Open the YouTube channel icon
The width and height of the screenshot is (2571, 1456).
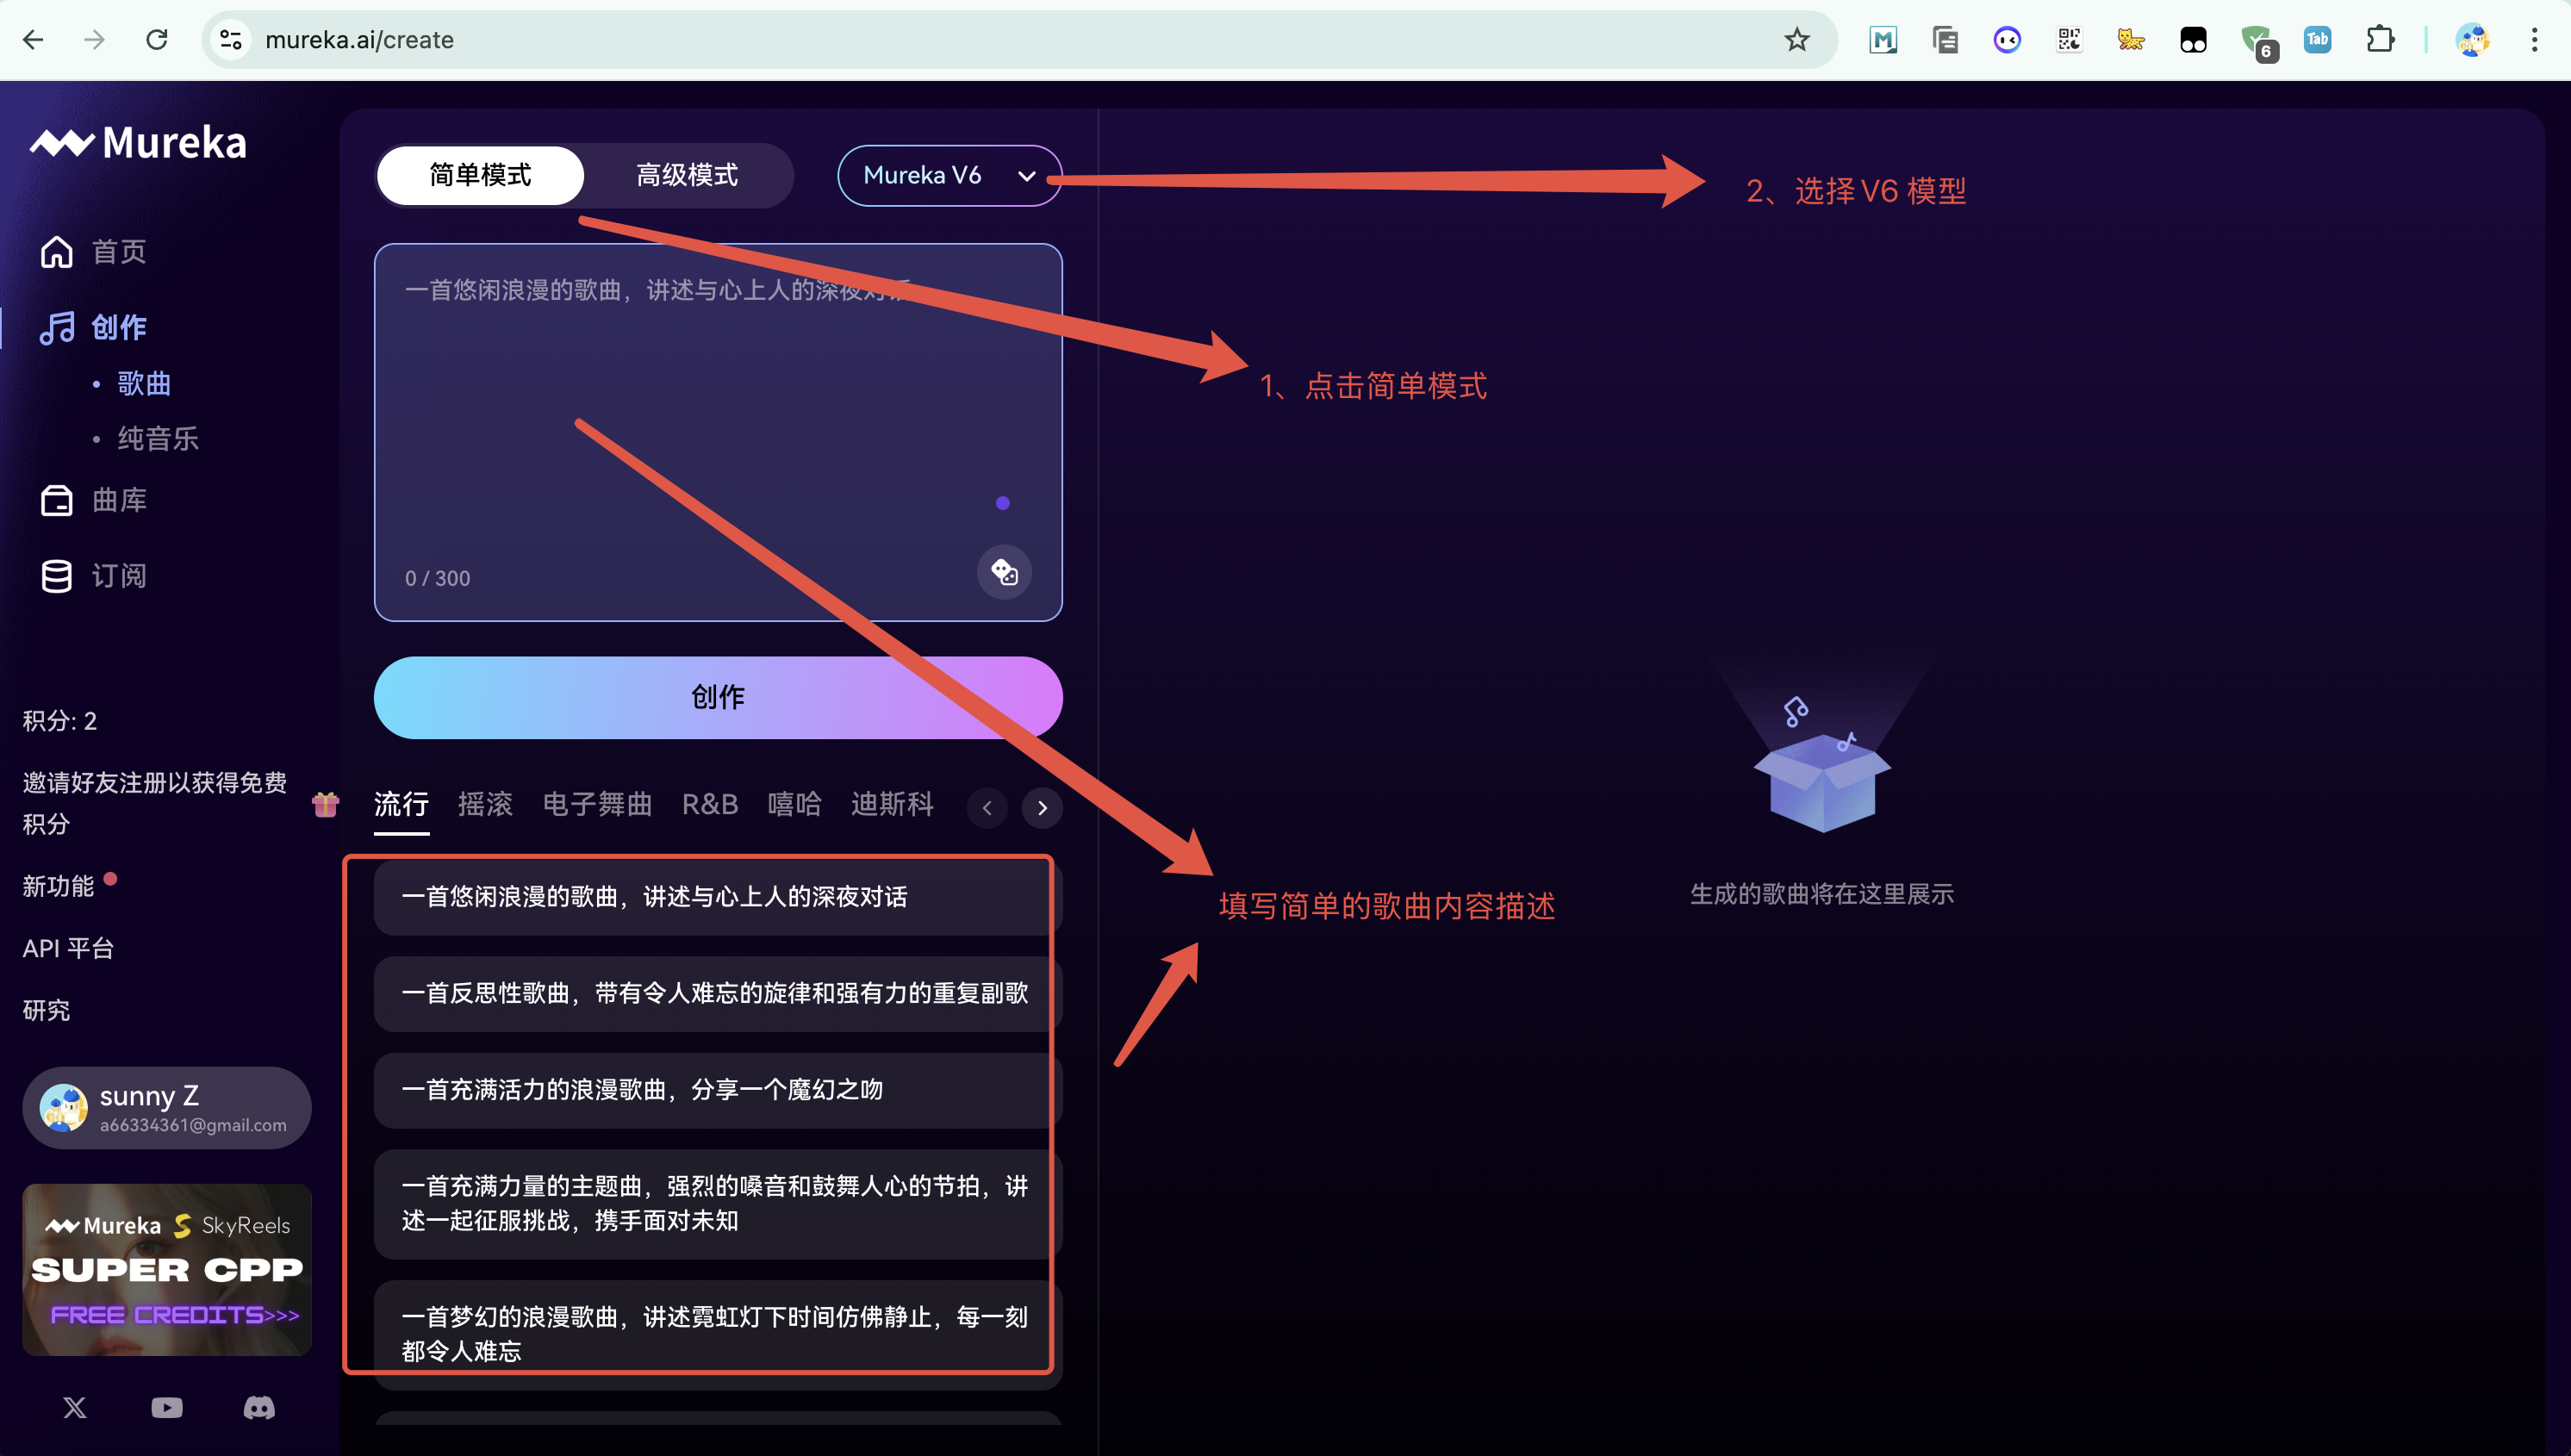167,1407
